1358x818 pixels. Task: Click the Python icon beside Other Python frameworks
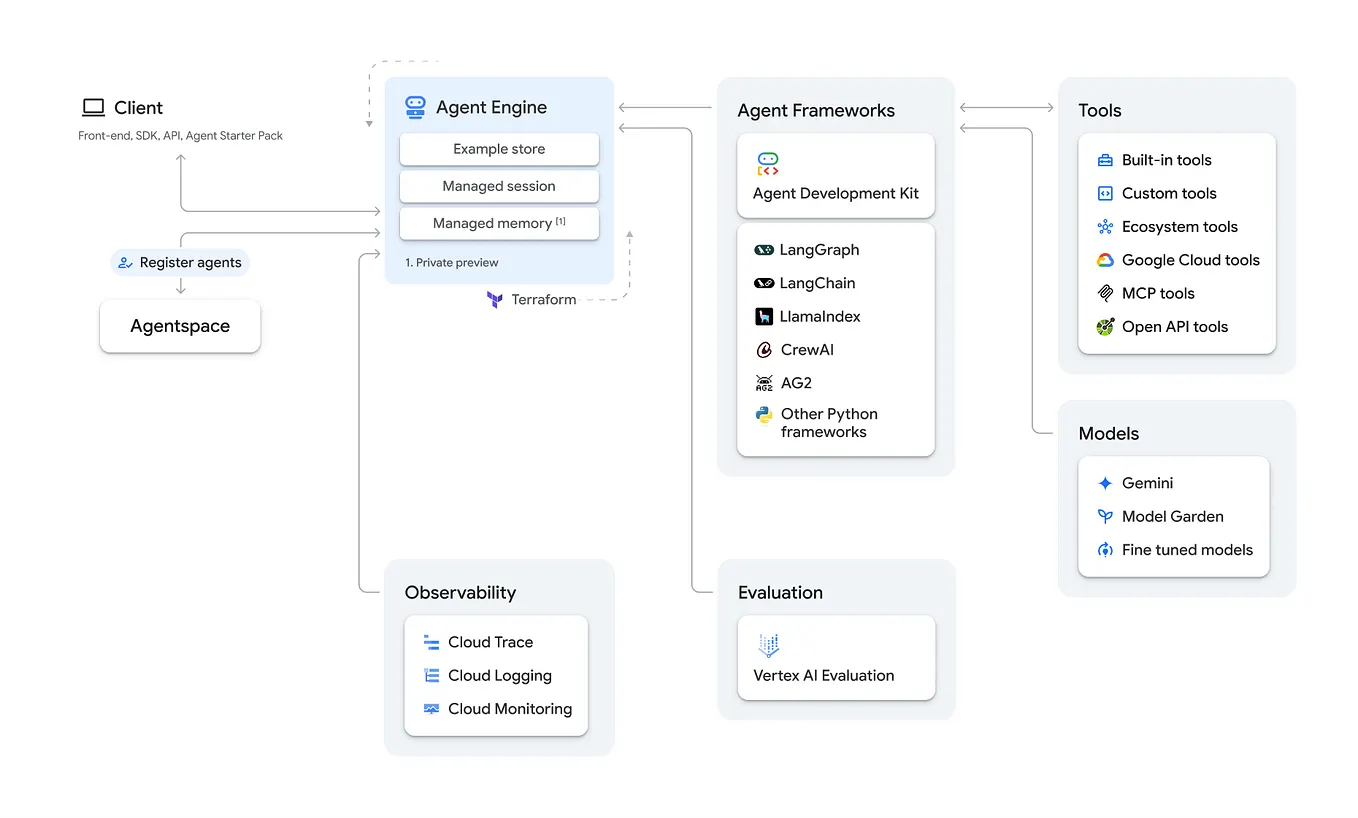coord(765,414)
